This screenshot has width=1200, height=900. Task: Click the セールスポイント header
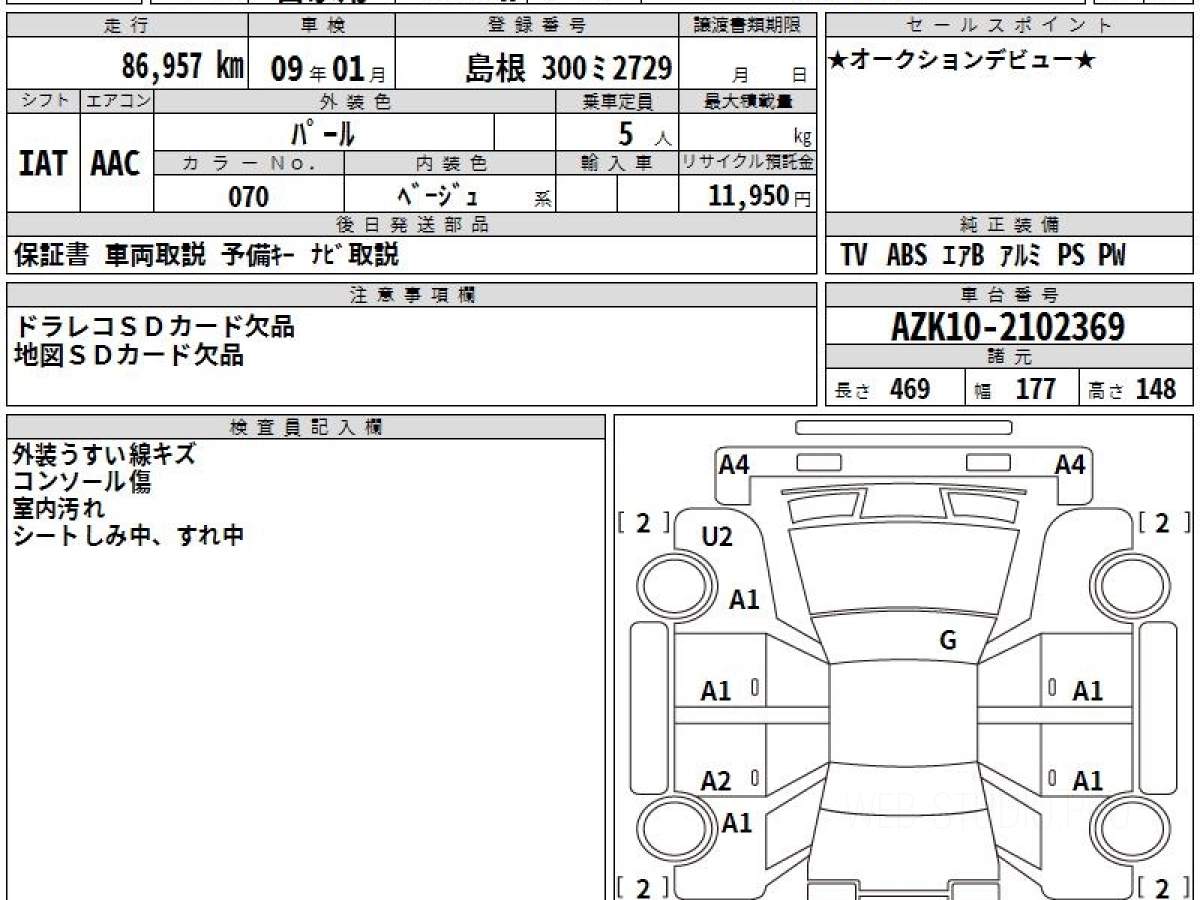pyautogui.click(x=1009, y=26)
